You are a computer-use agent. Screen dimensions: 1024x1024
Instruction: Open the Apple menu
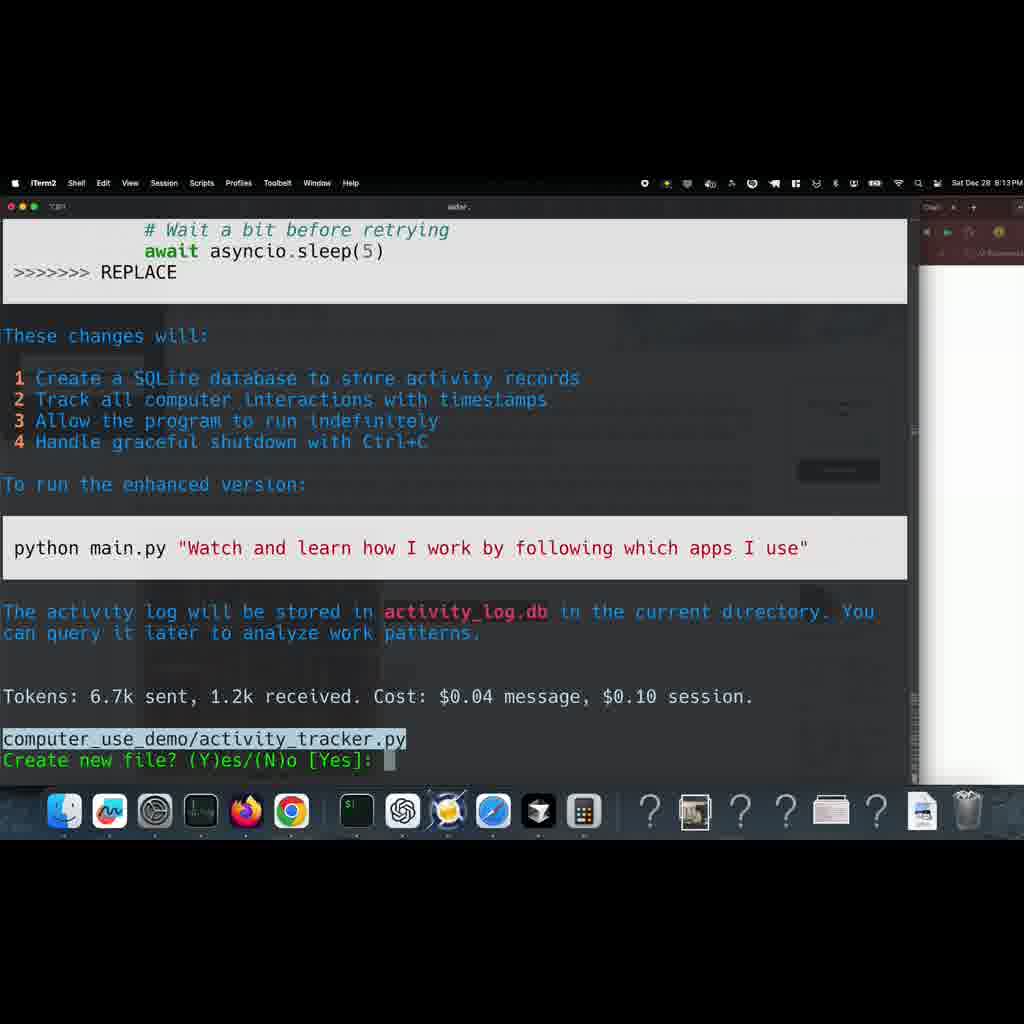(15, 183)
